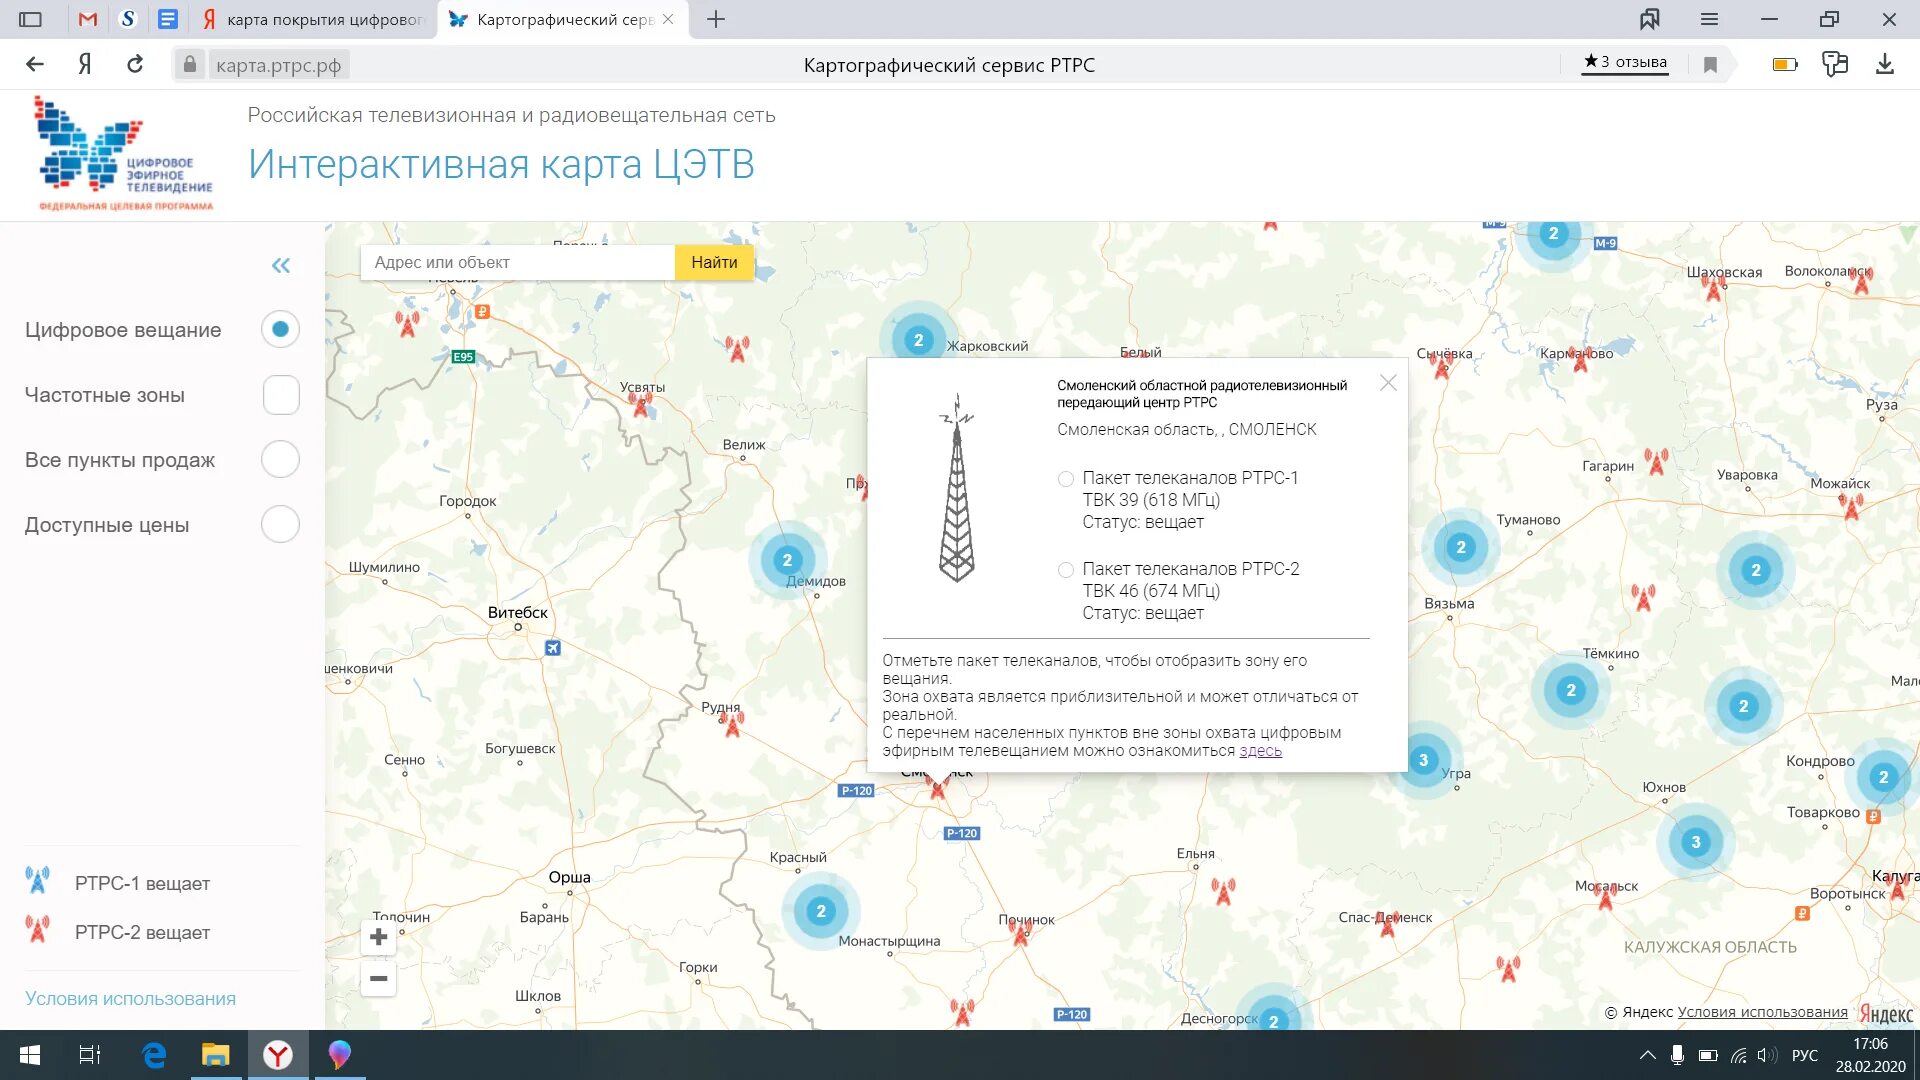
Task: Switch input language РУС in tray
Action: (x=1805, y=1056)
